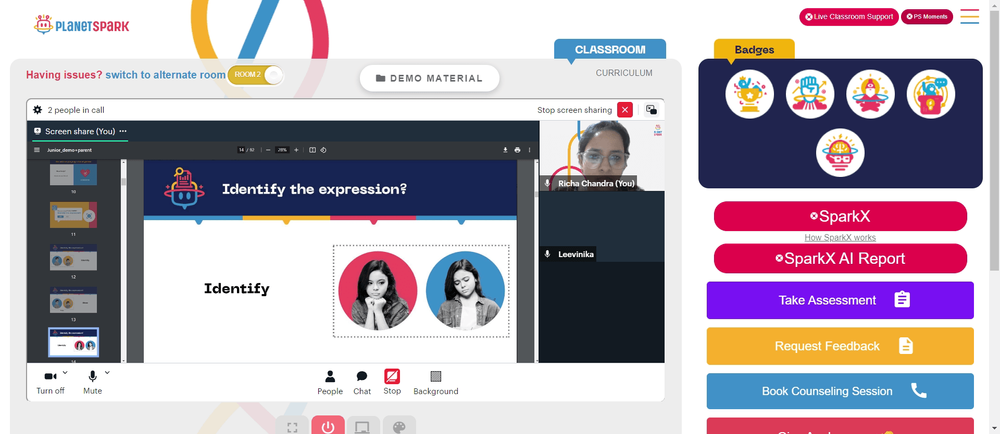Image resolution: width=1000 pixels, height=434 pixels.
Task: Switch to the CLASSROOM tab
Action: click(x=610, y=50)
